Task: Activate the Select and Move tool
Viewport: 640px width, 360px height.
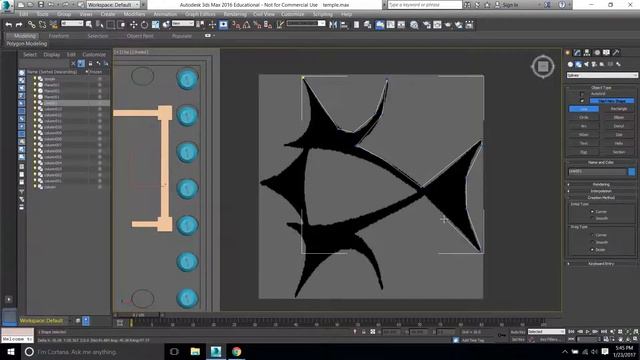Action: pyautogui.click(x=133, y=25)
